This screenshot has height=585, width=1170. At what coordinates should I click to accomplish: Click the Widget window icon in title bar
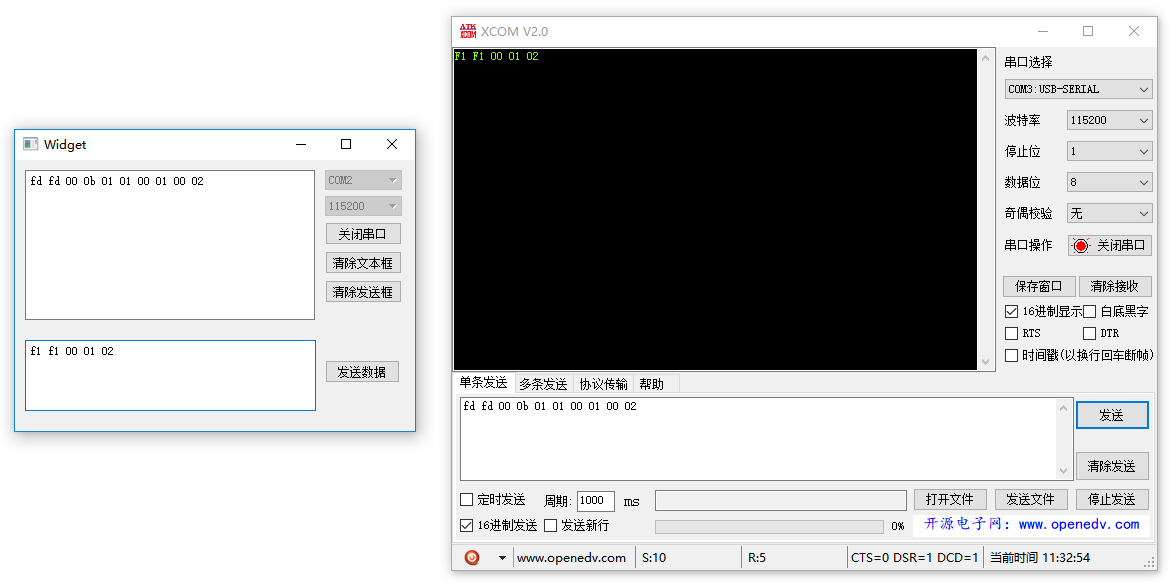click(x=29, y=144)
